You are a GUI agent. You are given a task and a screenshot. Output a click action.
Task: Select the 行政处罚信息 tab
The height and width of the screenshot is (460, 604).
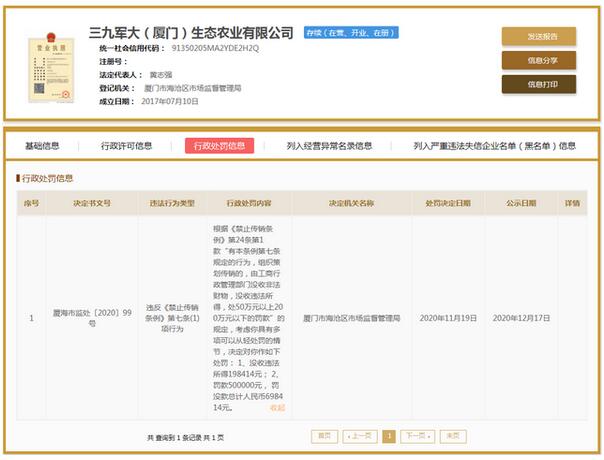click(x=219, y=145)
